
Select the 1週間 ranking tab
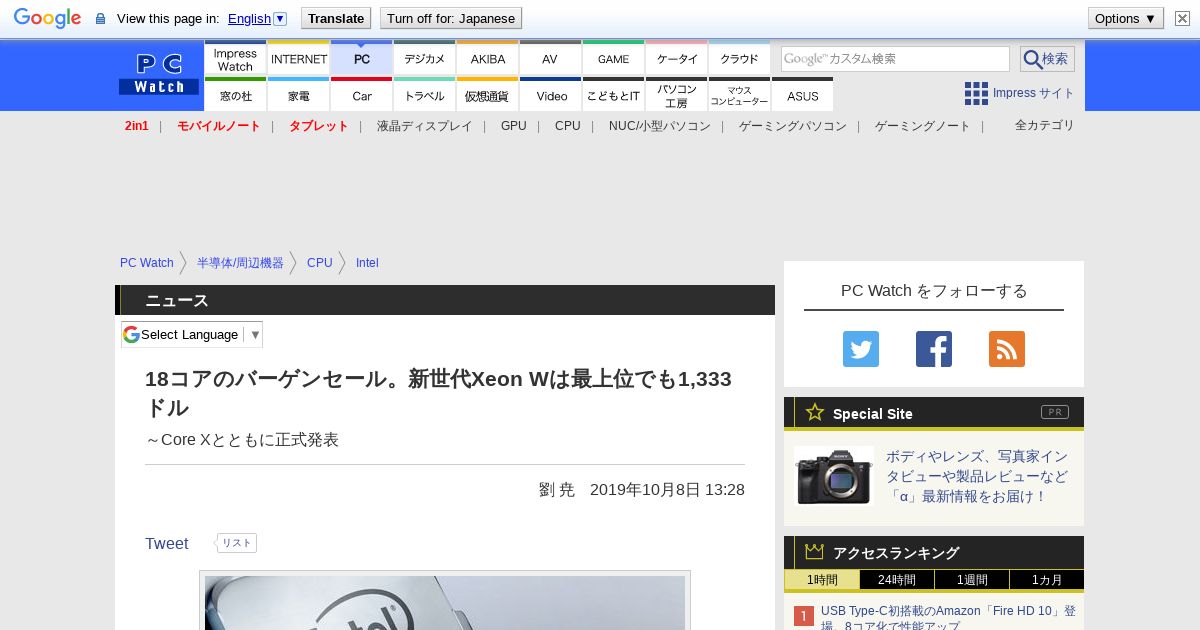pos(972,580)
